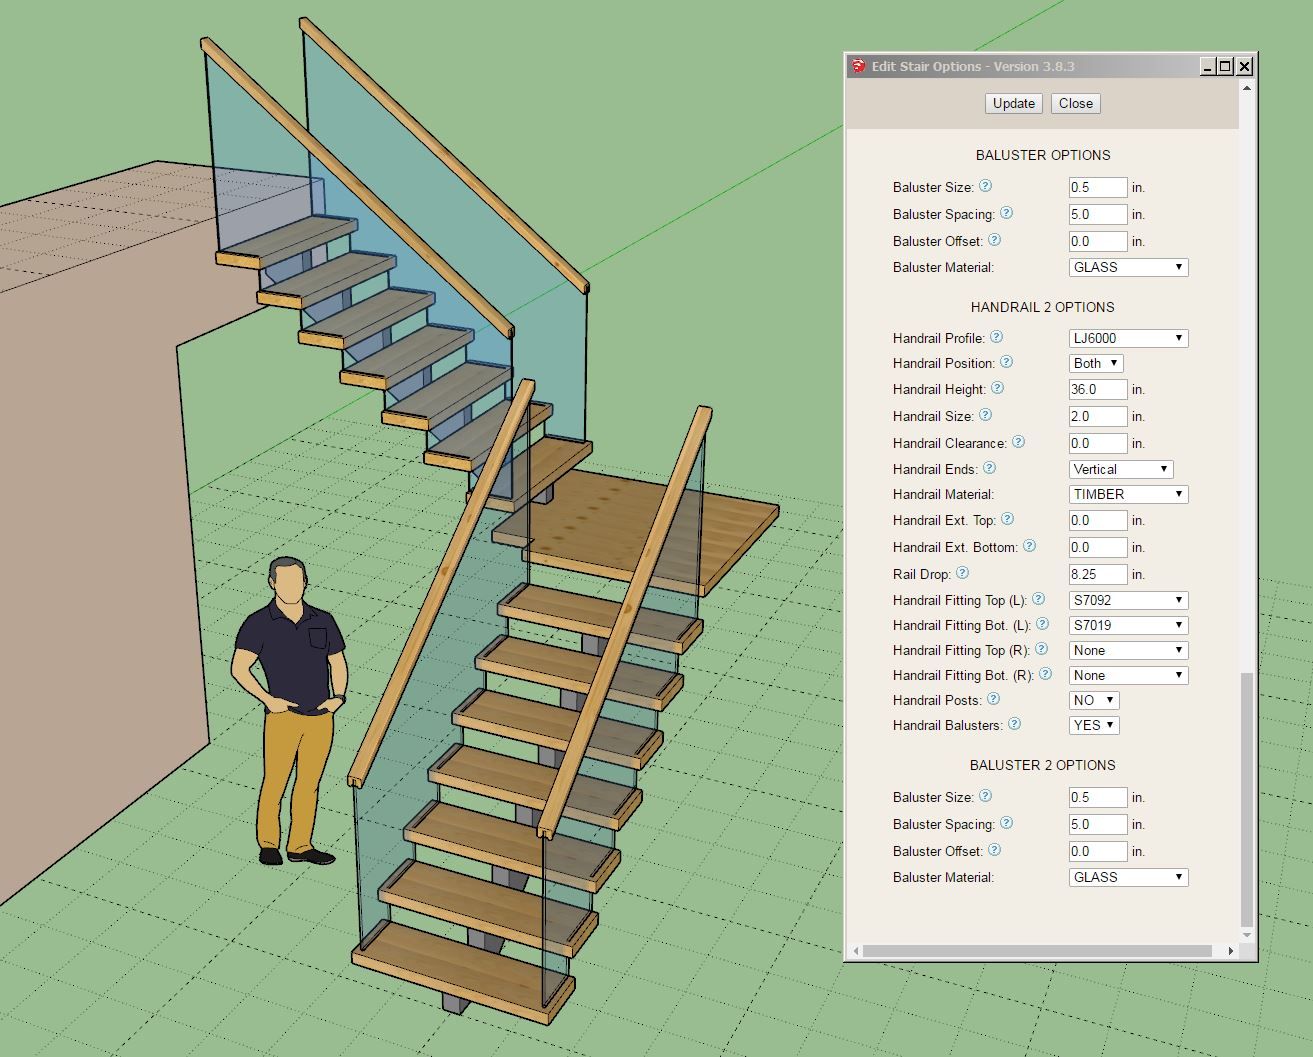Show help icon for Rail Drop
The image size is (1313, 1057).
pyautogui.click(x=962, y=573)
